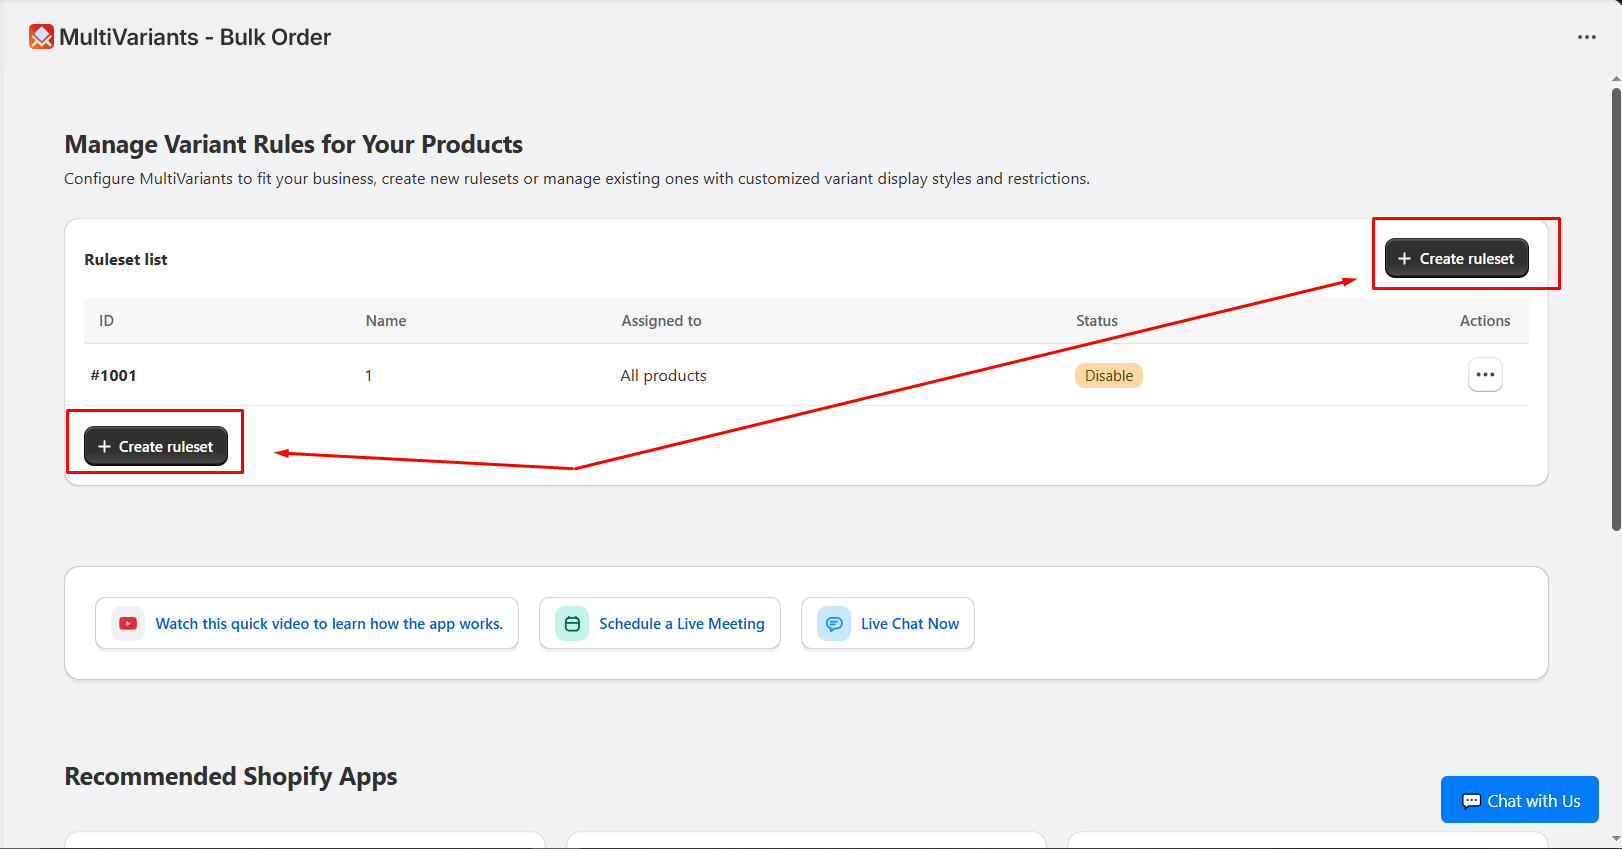Click the ID column header
This screenshot has height=849, width=1622.
(x=106, y=321)
